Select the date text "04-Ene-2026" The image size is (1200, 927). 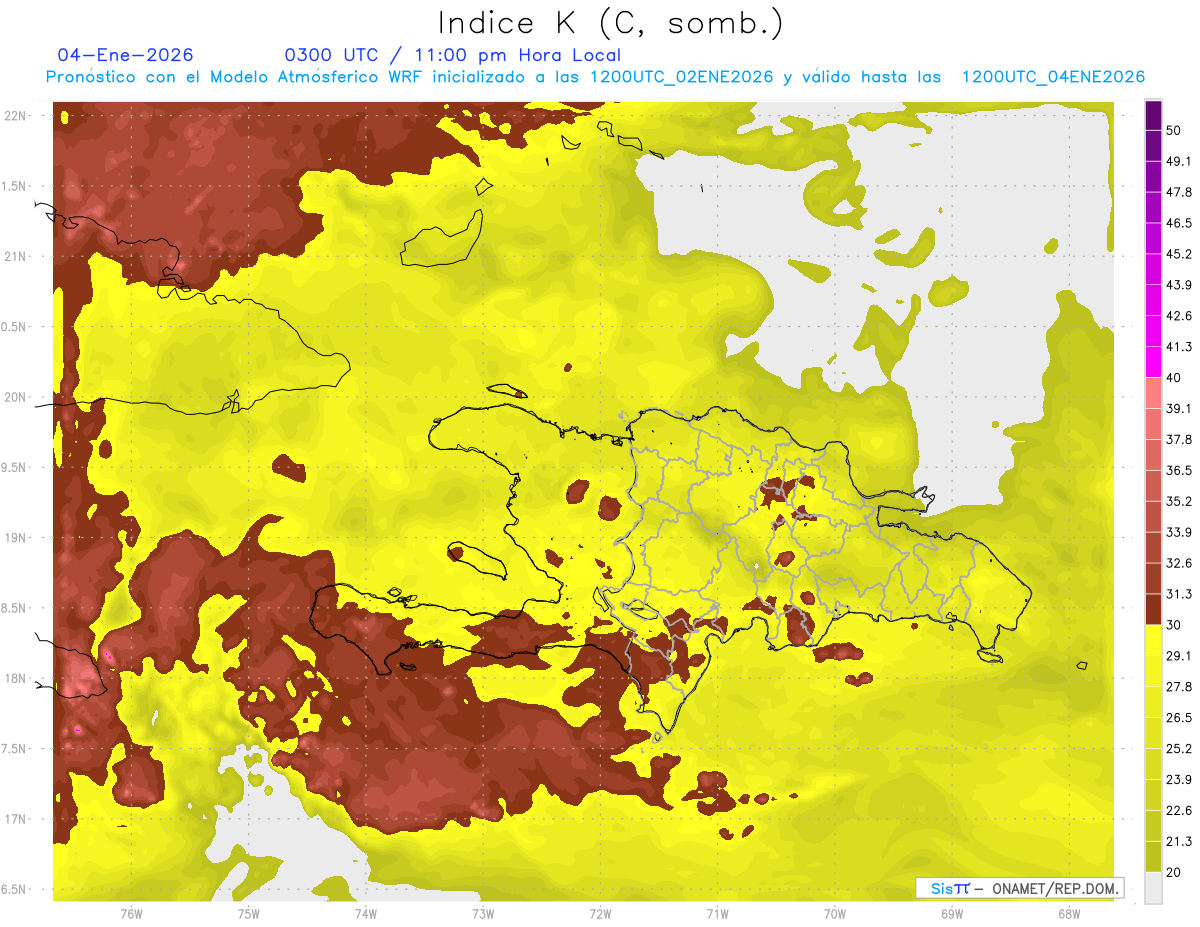click(126, 55)
